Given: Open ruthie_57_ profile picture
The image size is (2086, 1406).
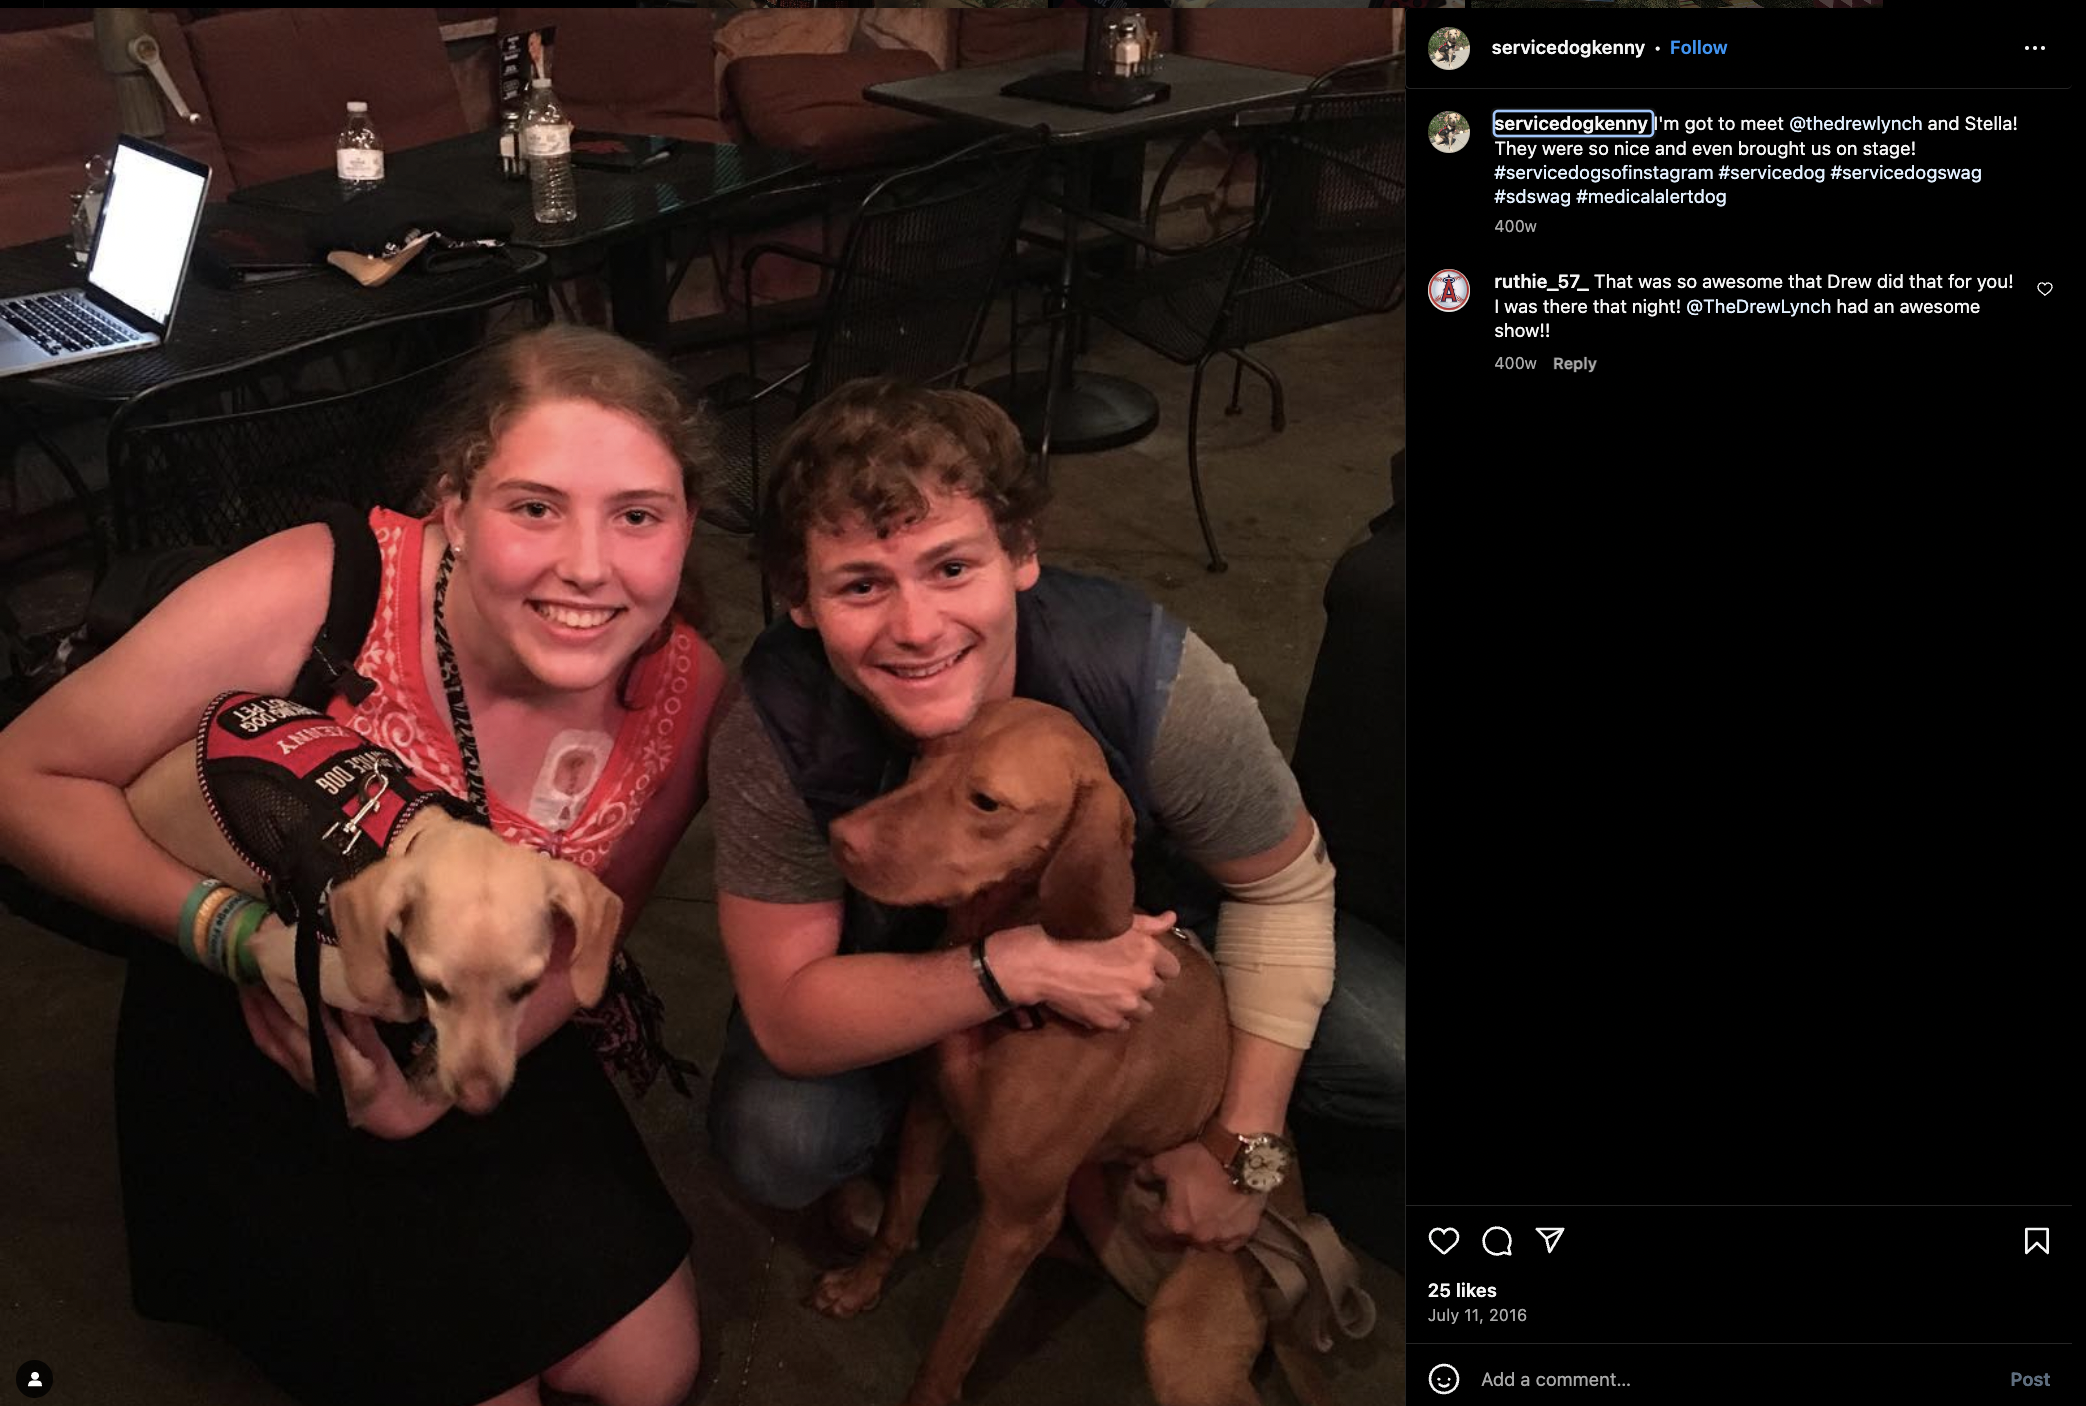Looking at the screenshot, I should coord(1448,291).
